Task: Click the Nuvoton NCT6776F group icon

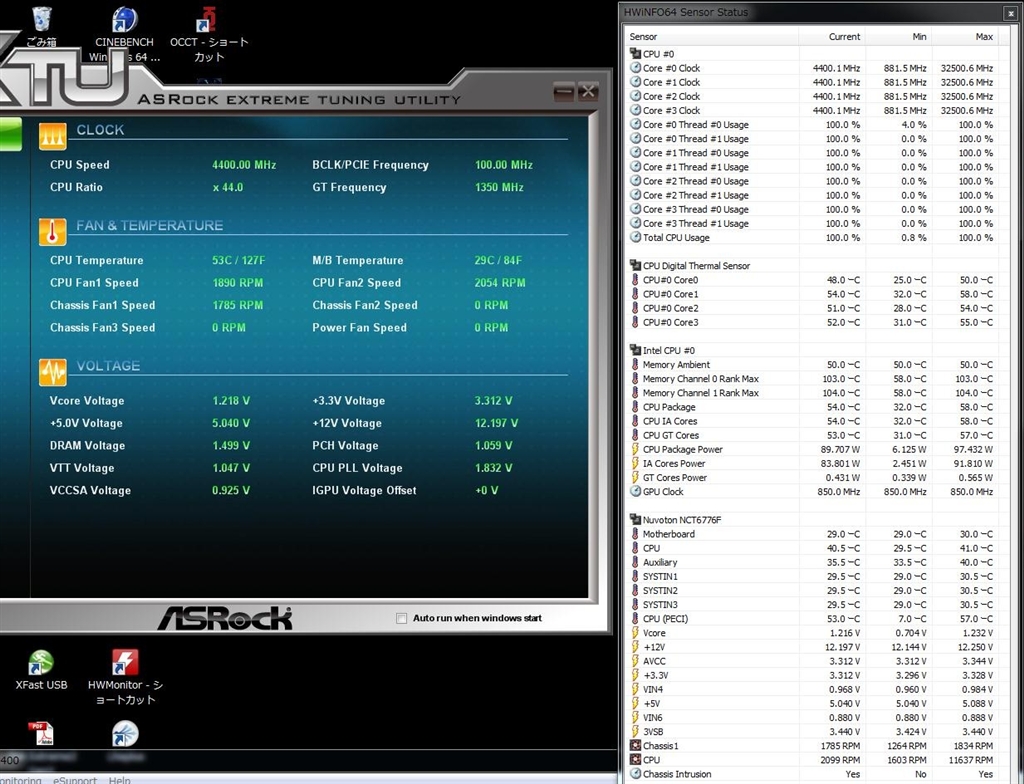Action: [635, 519]
